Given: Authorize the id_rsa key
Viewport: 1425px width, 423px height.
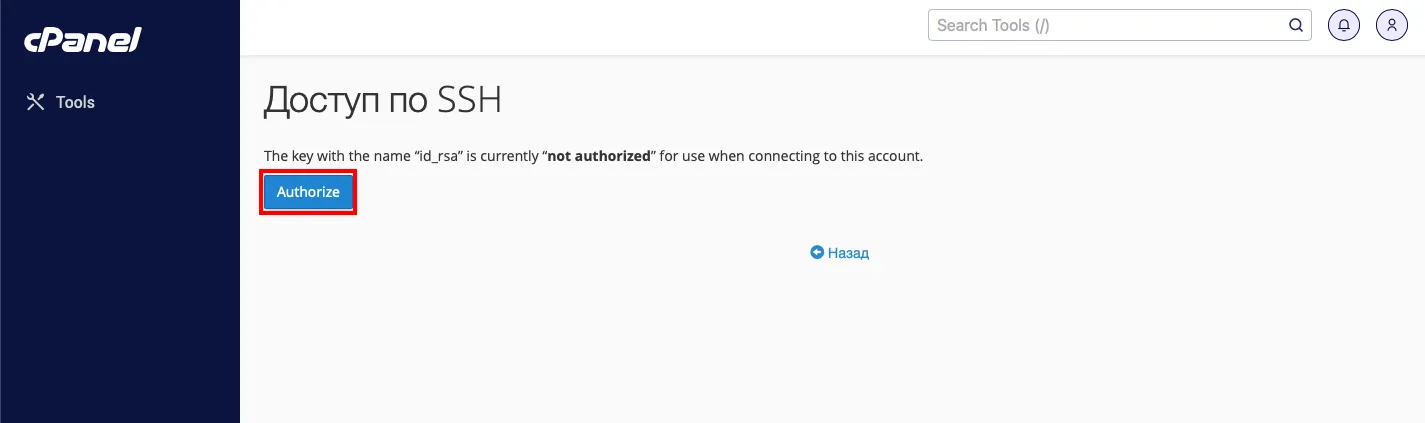Looking at the screenshot, I should click(x=308, y=192).
